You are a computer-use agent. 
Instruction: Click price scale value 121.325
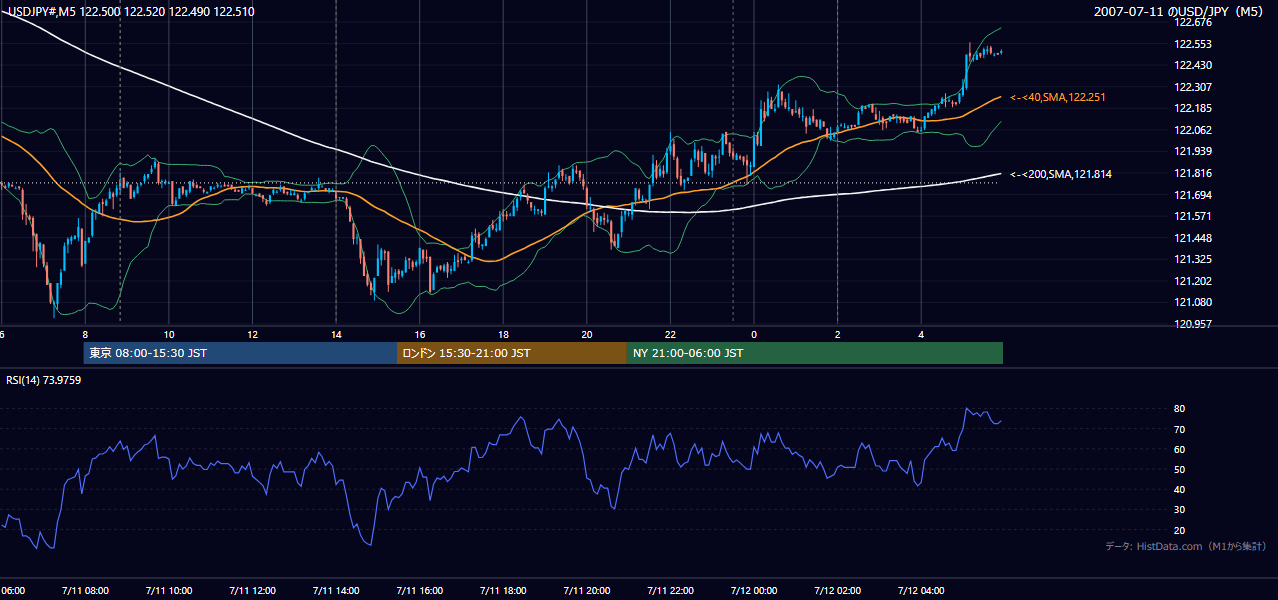pyautogui.click(x=1192, y=259)
